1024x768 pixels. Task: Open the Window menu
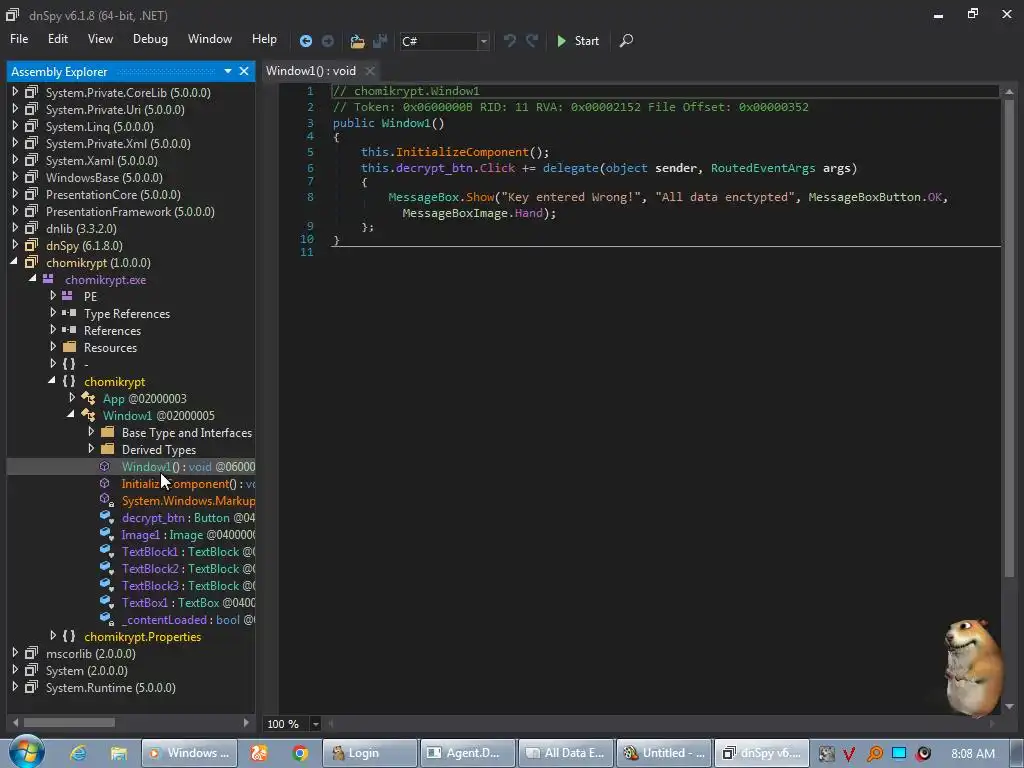pos(210,39)
